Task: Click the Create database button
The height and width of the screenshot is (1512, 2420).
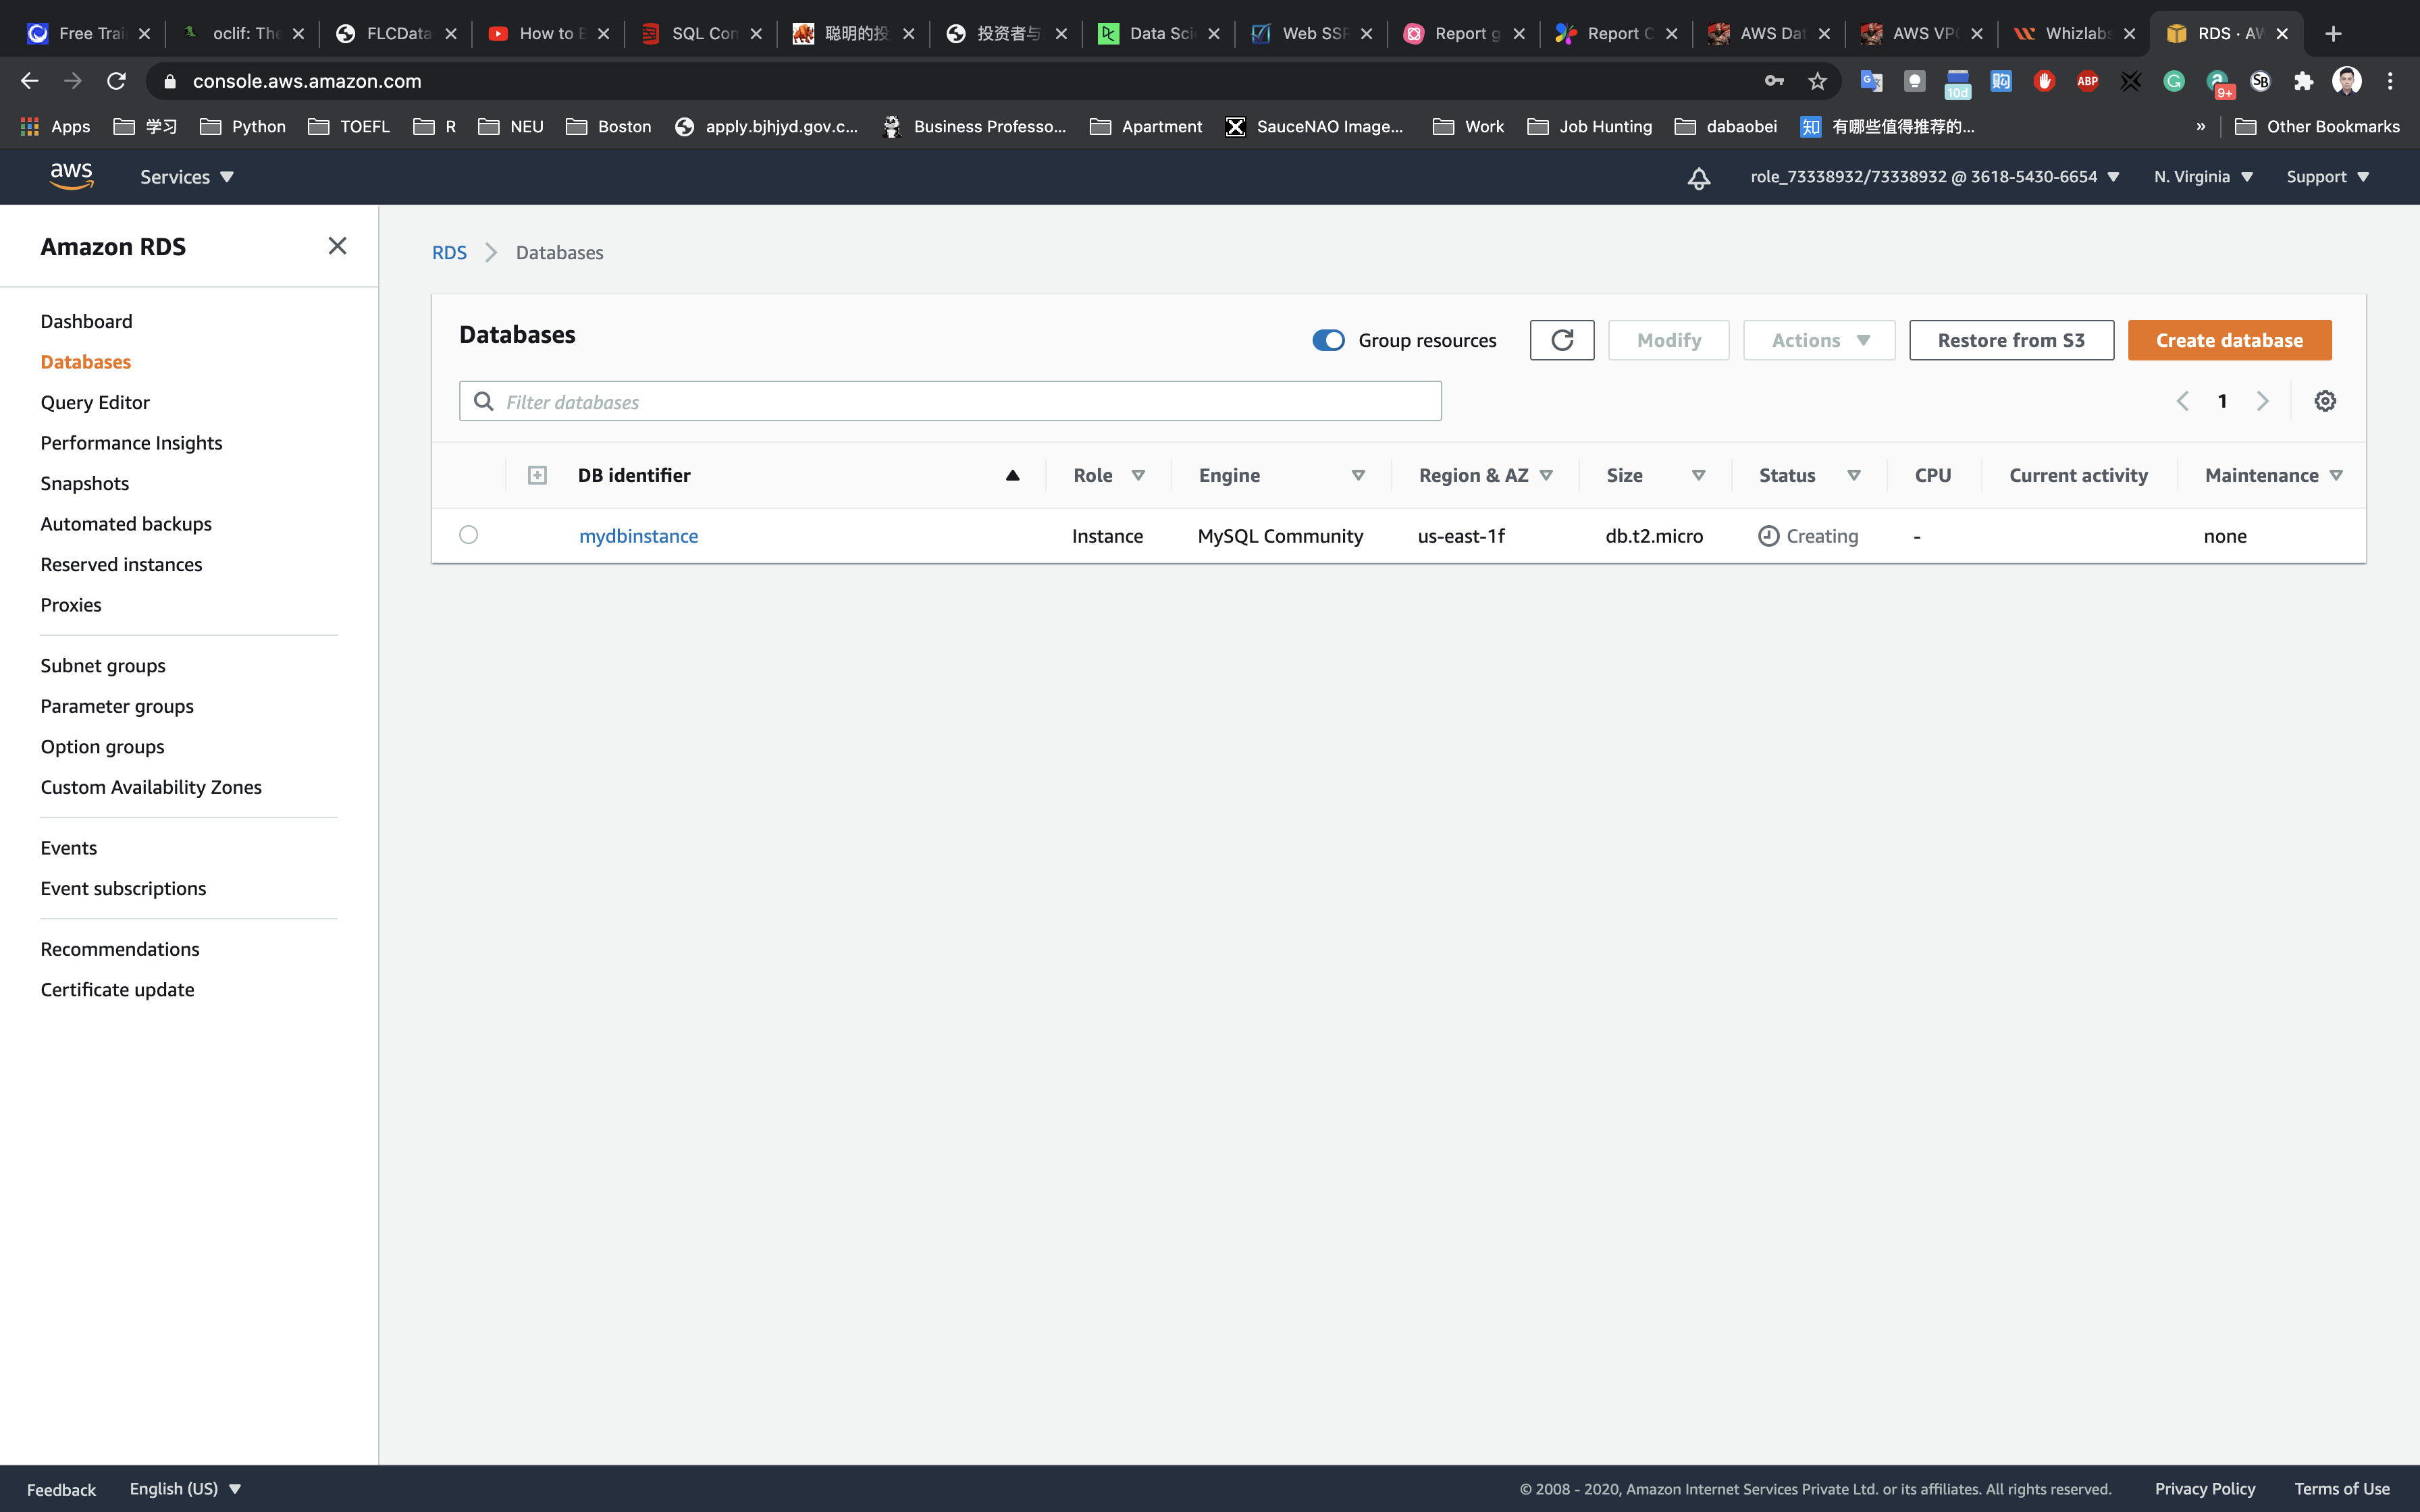Action: [x=2229, y=340]
